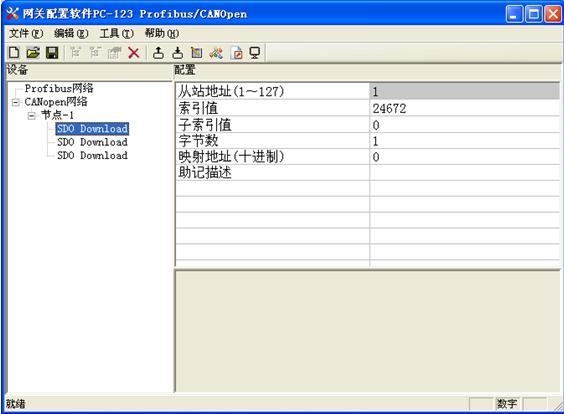
Task: Open the 工具(T) menu
Action: tap(117, 33)
